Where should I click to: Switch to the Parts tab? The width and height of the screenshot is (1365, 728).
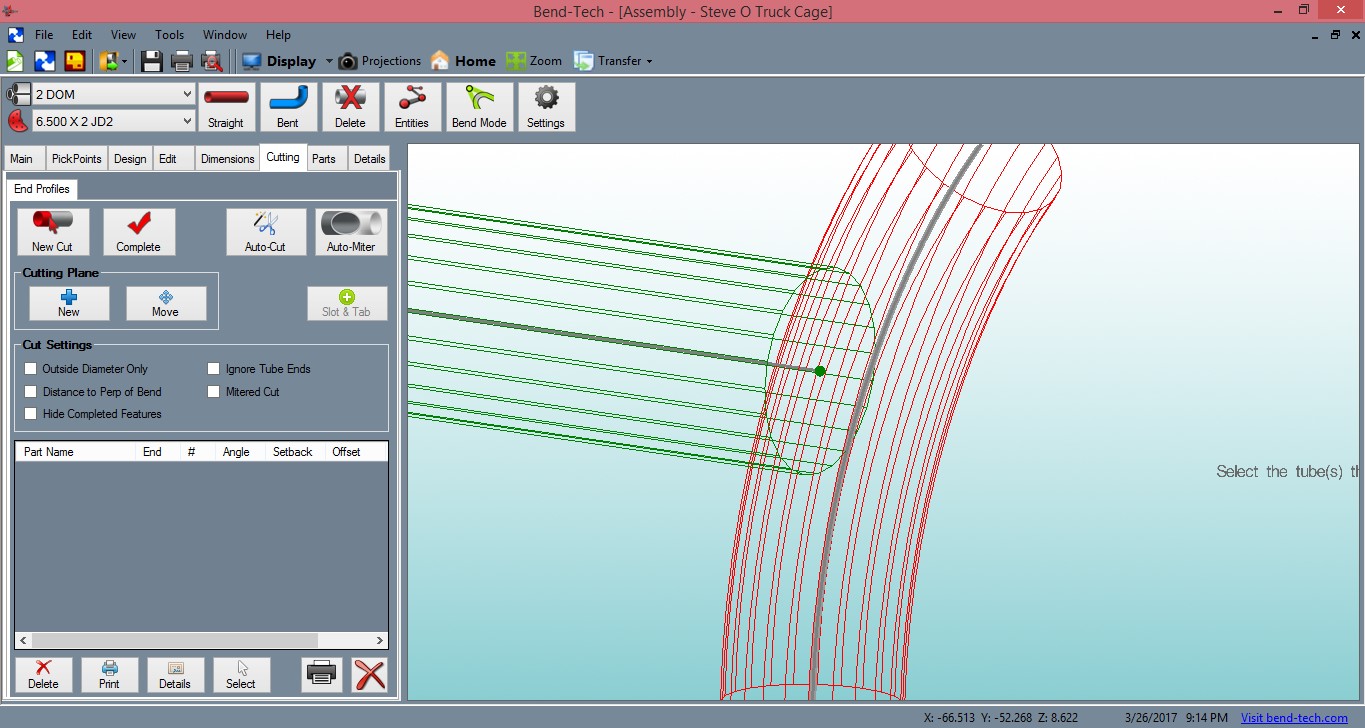[x=324, y=159]
